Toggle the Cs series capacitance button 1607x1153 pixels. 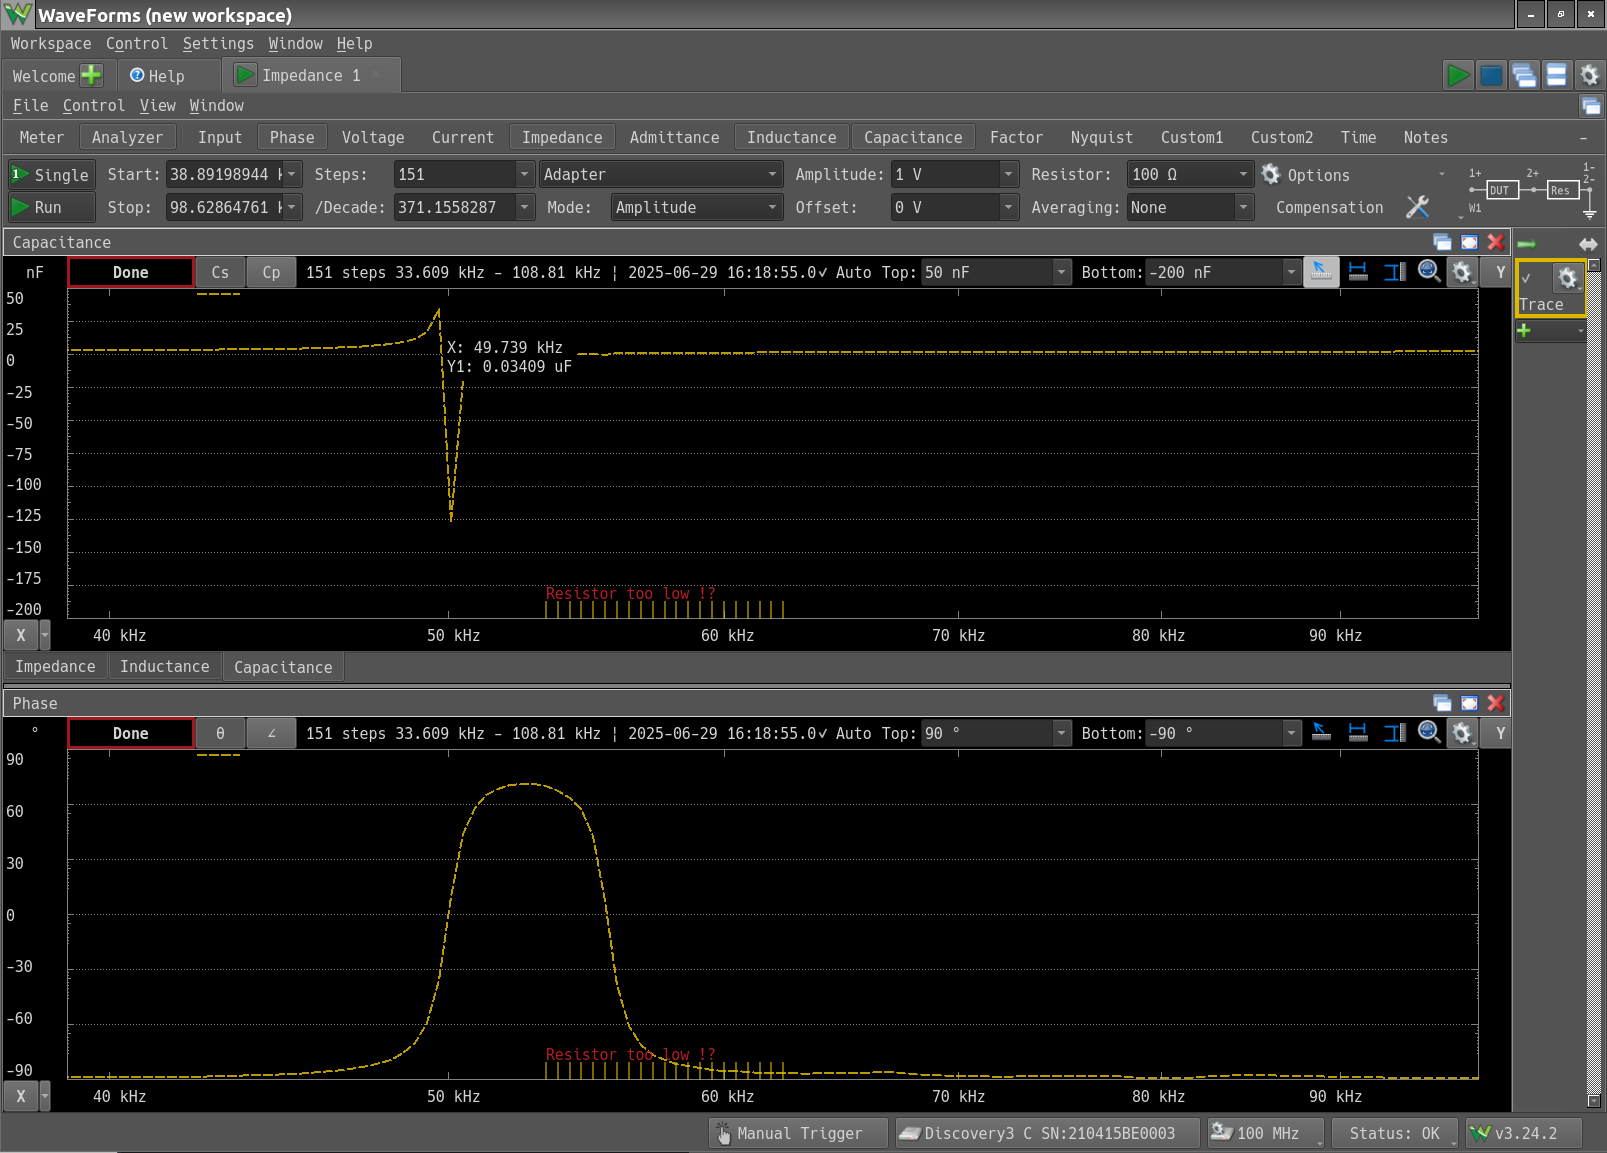click(x=220, y=272)
